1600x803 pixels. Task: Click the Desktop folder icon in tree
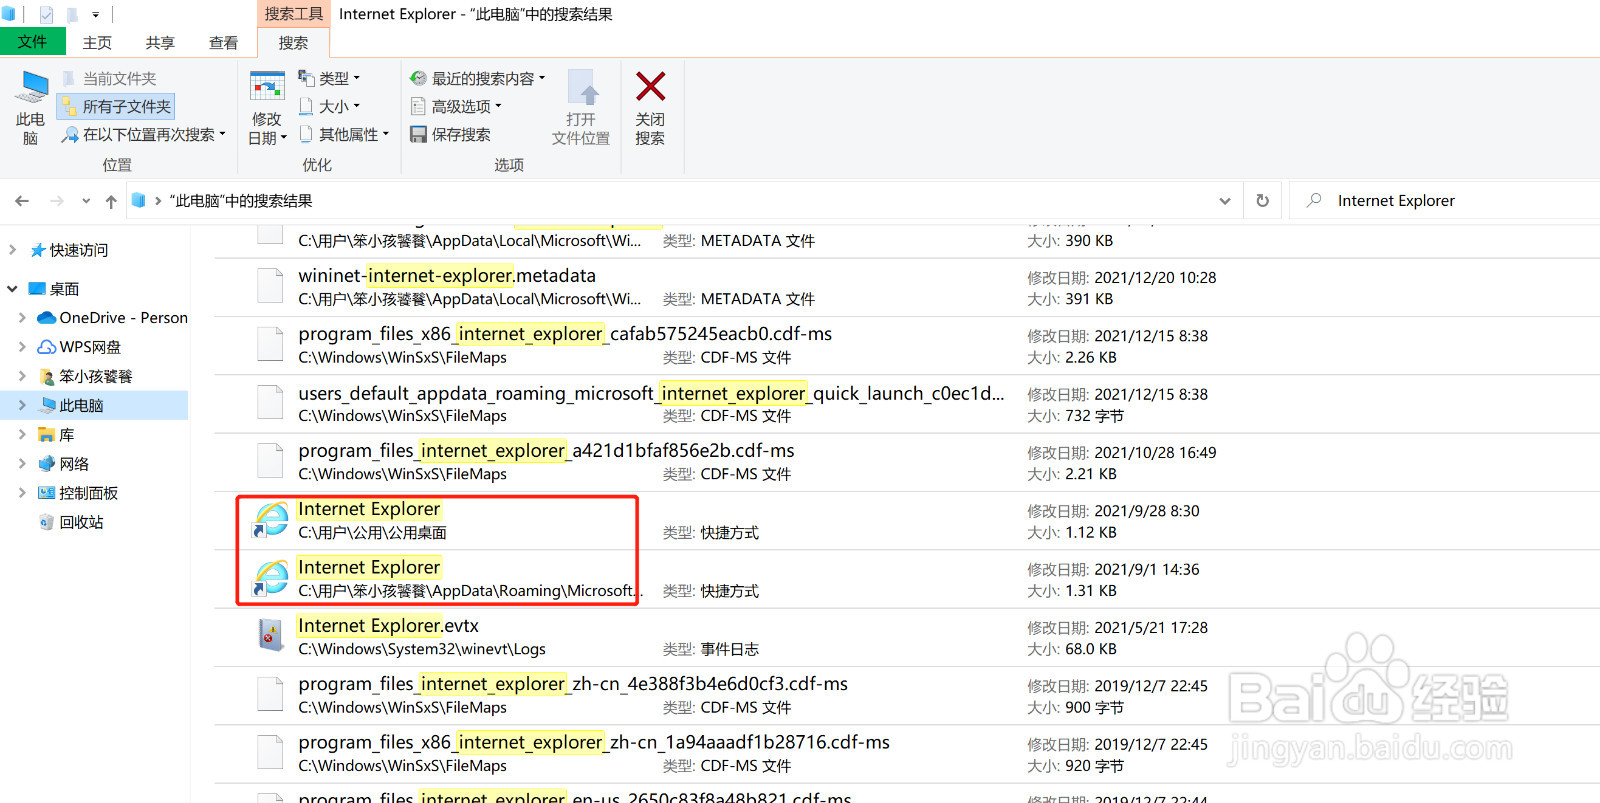(37, 289)
